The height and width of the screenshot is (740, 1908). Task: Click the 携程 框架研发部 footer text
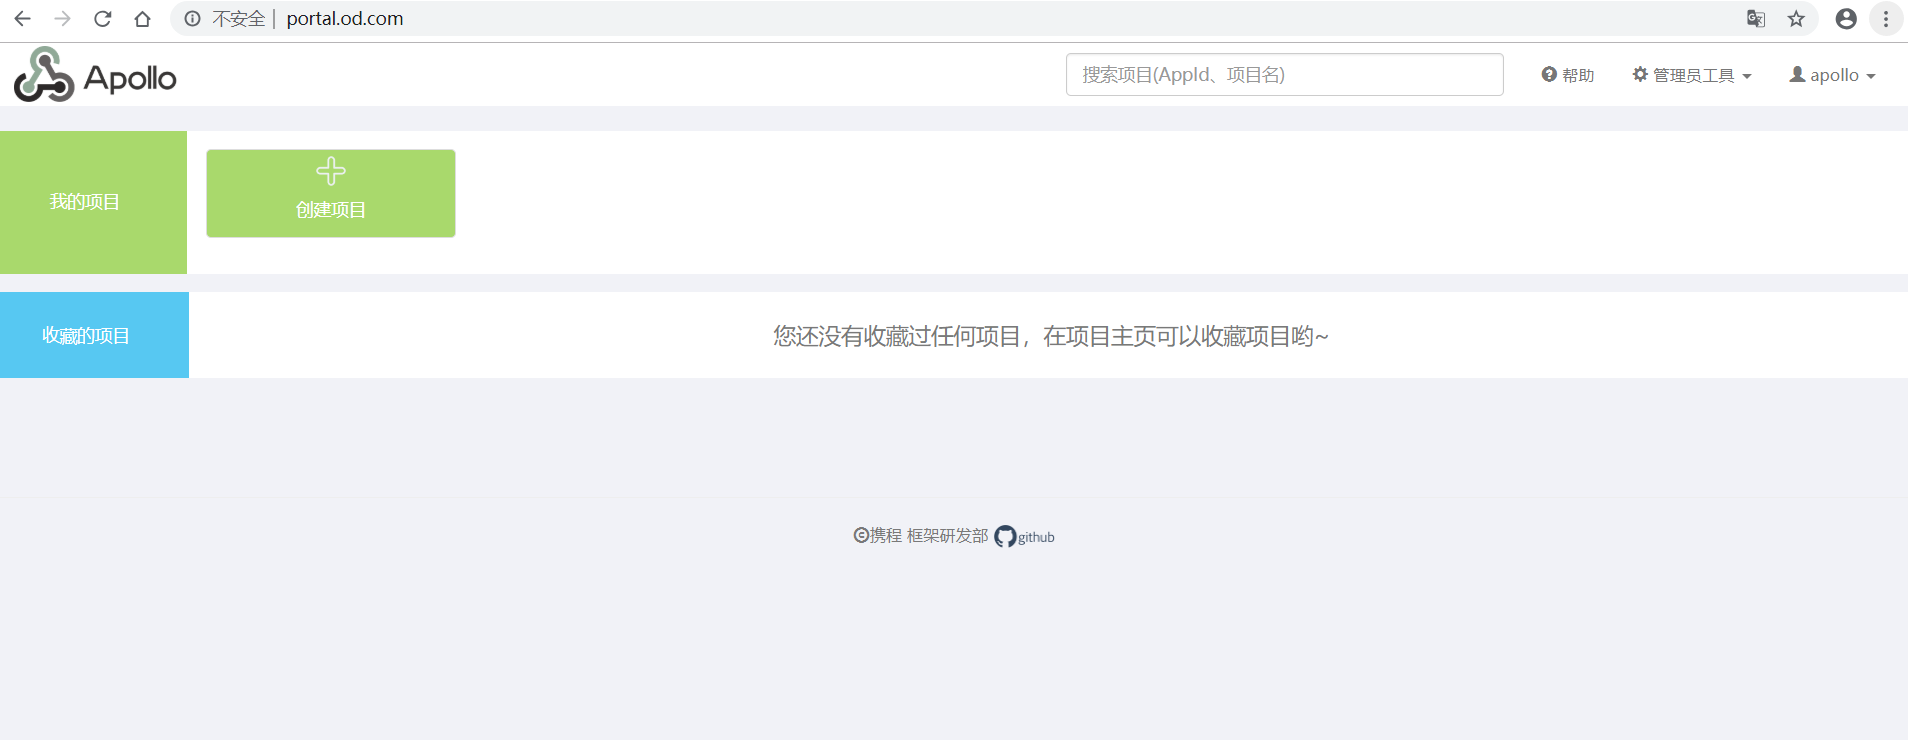[928, 536]
